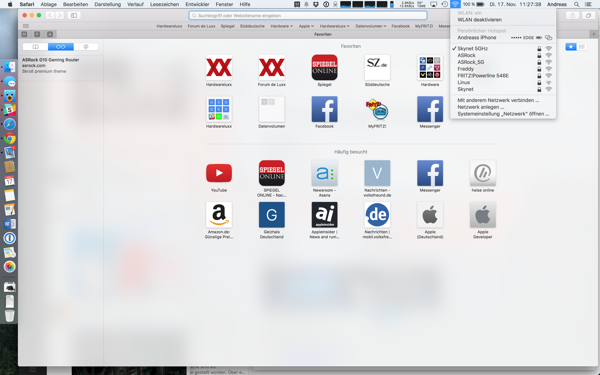Open the mobil.volksfreund .de tile
600x375 pixels.
(377, 215)
